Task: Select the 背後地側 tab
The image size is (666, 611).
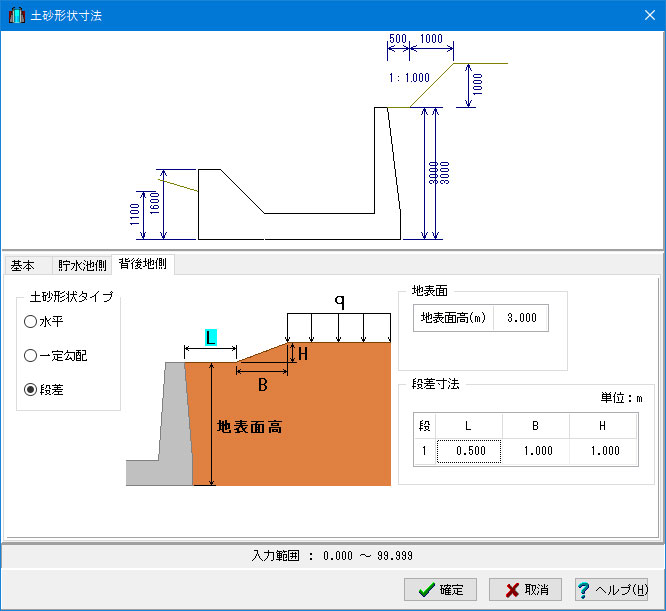Action: (x=143, y=264)
